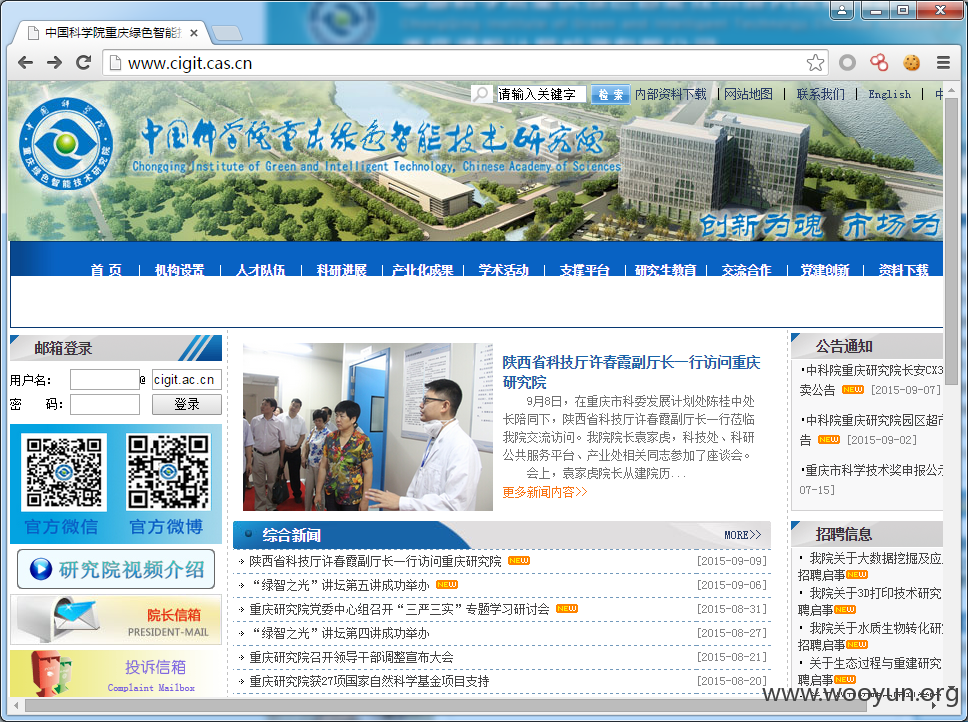Viewport: 968px width, 722px height.
Task: Go back to the previous page
Action: [x=25, y=62]
